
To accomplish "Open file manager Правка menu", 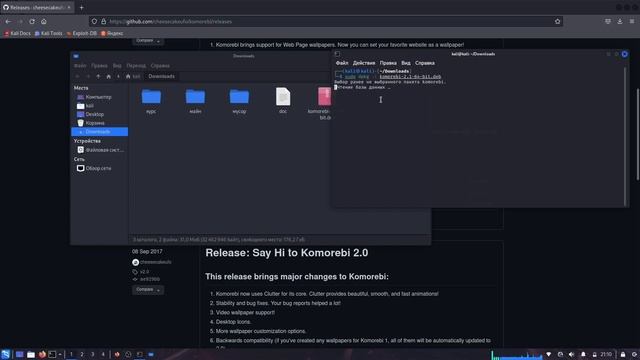I will point(99,66).
